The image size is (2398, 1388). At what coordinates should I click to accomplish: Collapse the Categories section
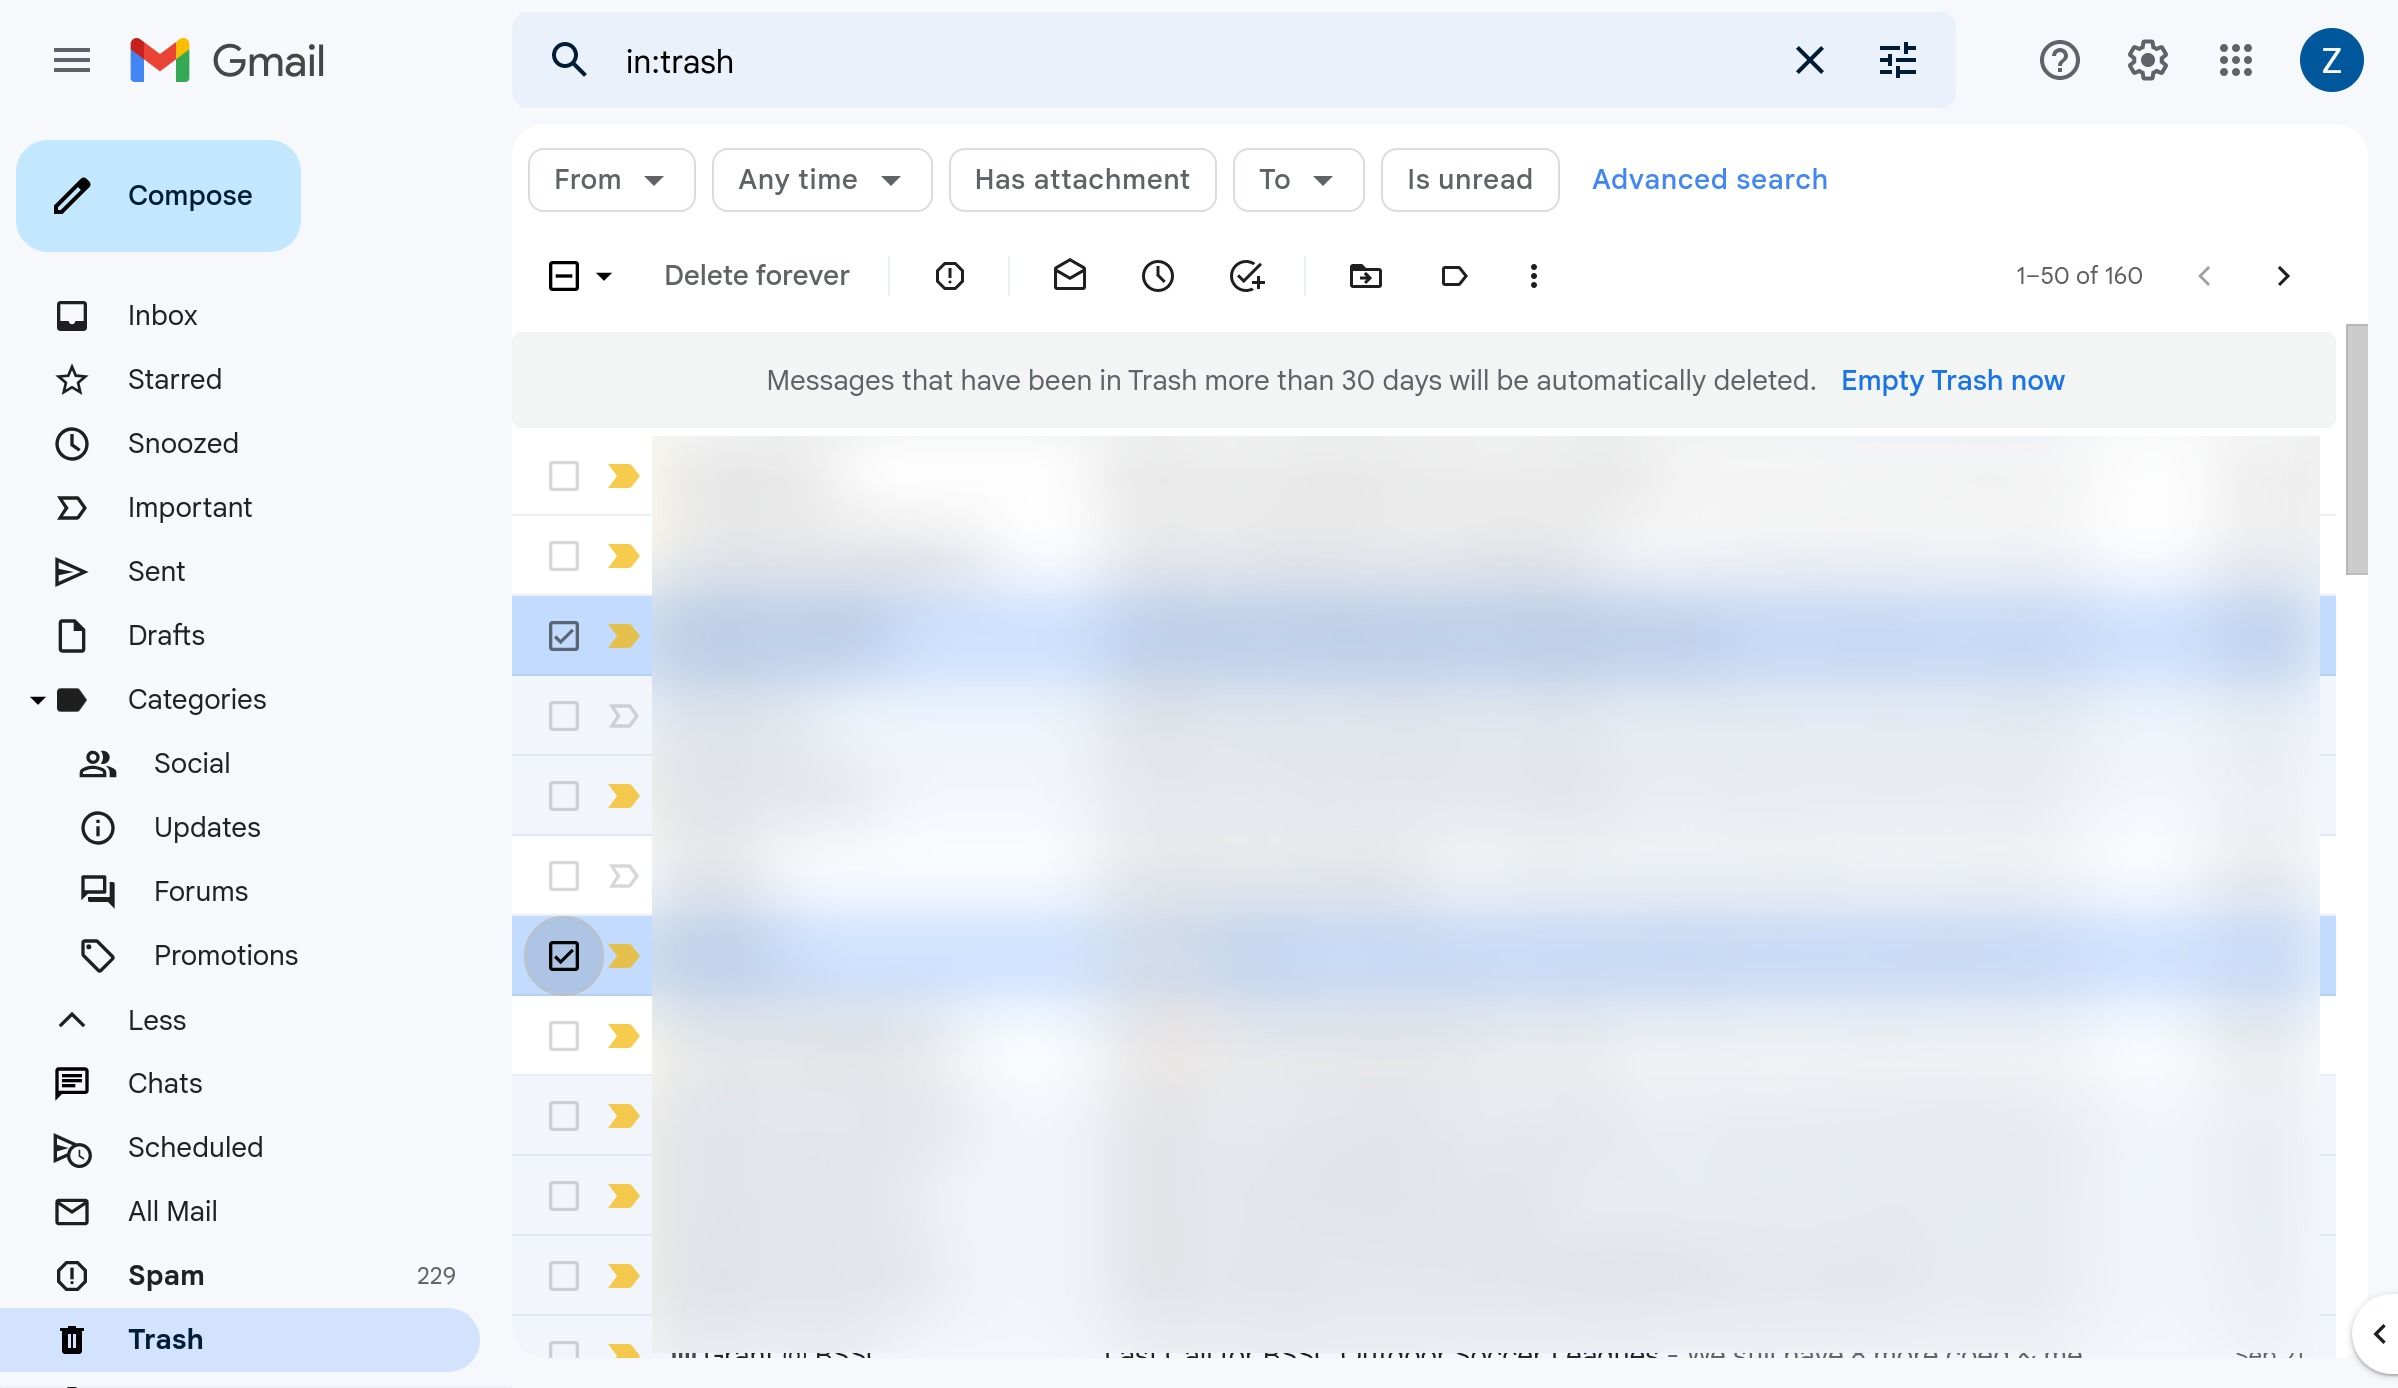pos(37,699)
